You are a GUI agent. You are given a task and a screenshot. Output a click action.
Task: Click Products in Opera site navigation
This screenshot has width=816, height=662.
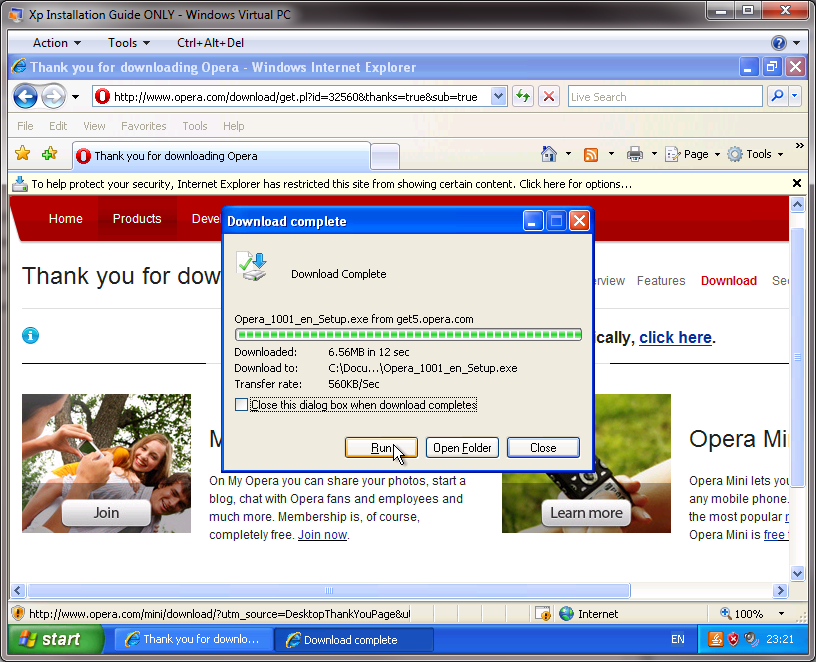pyautogui.click(x=137, y=219)
